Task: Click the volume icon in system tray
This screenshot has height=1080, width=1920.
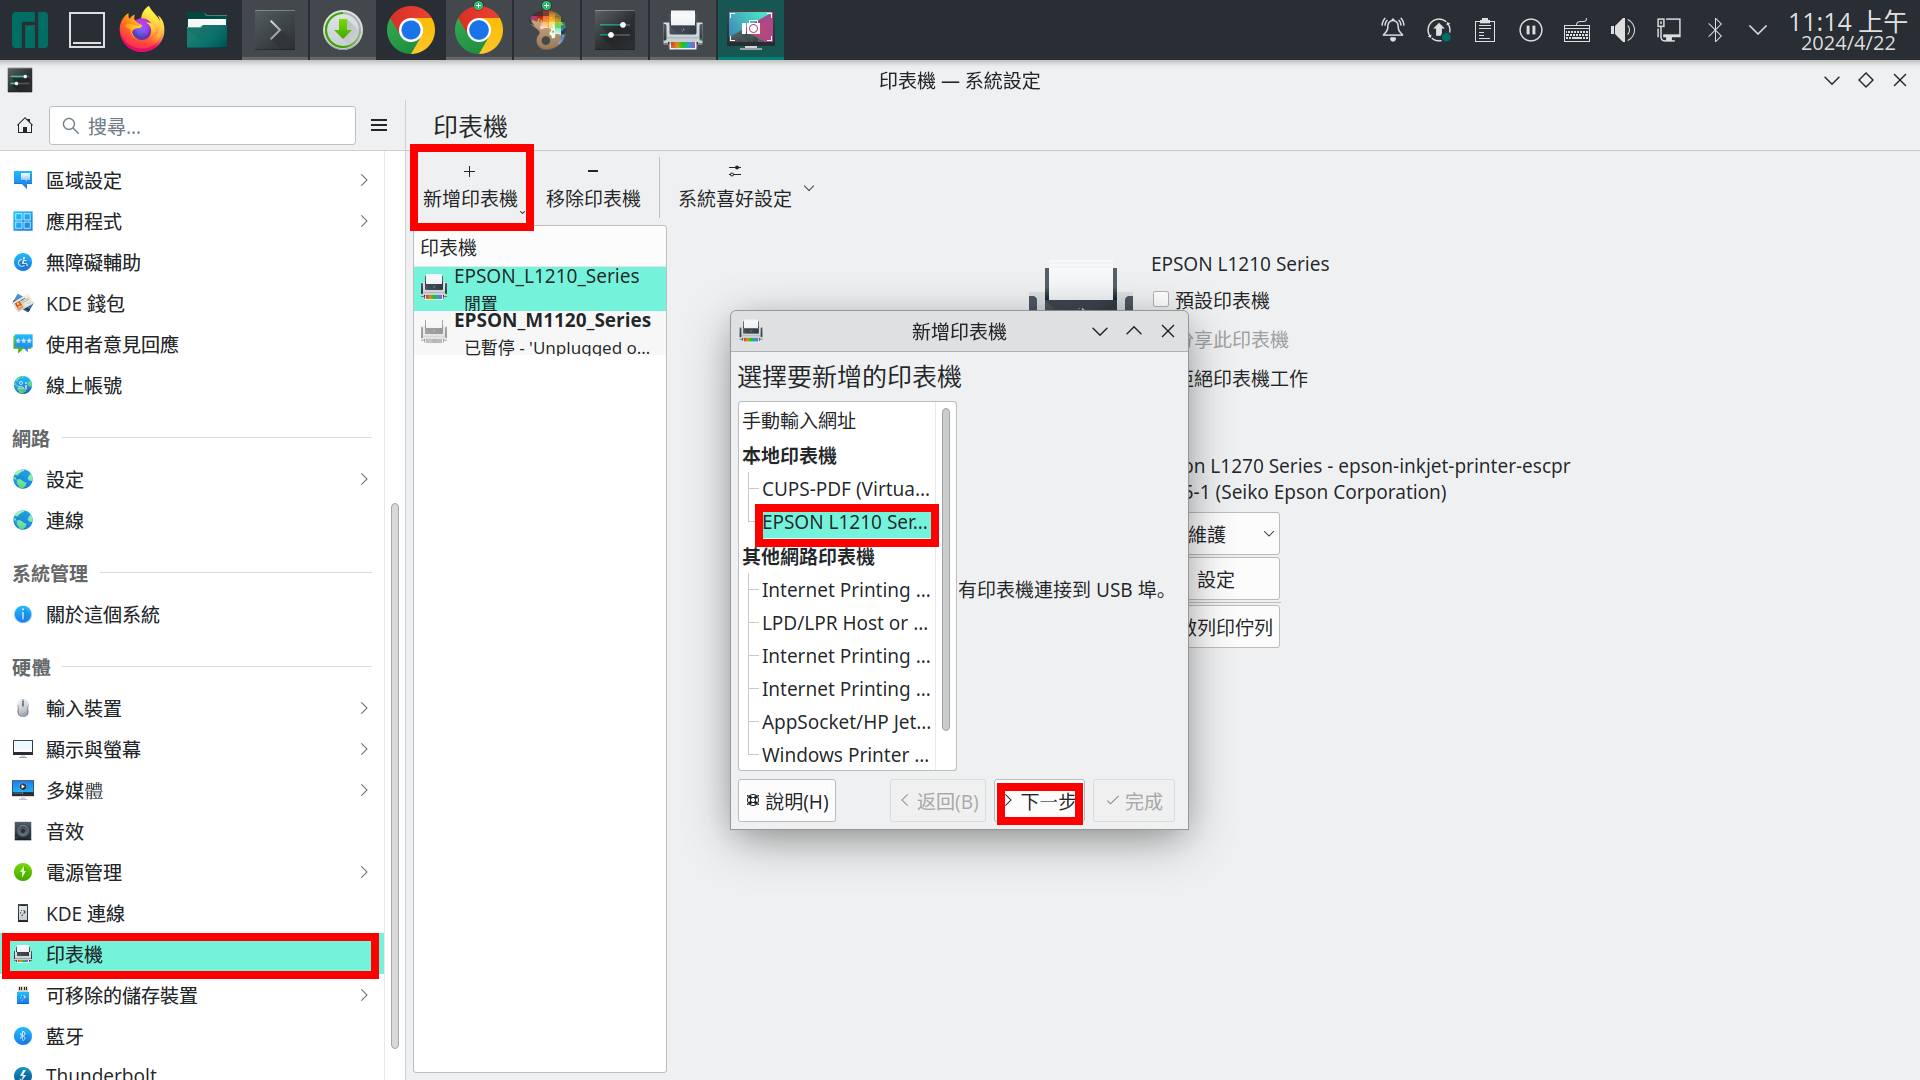Action: click(1622, 30)
